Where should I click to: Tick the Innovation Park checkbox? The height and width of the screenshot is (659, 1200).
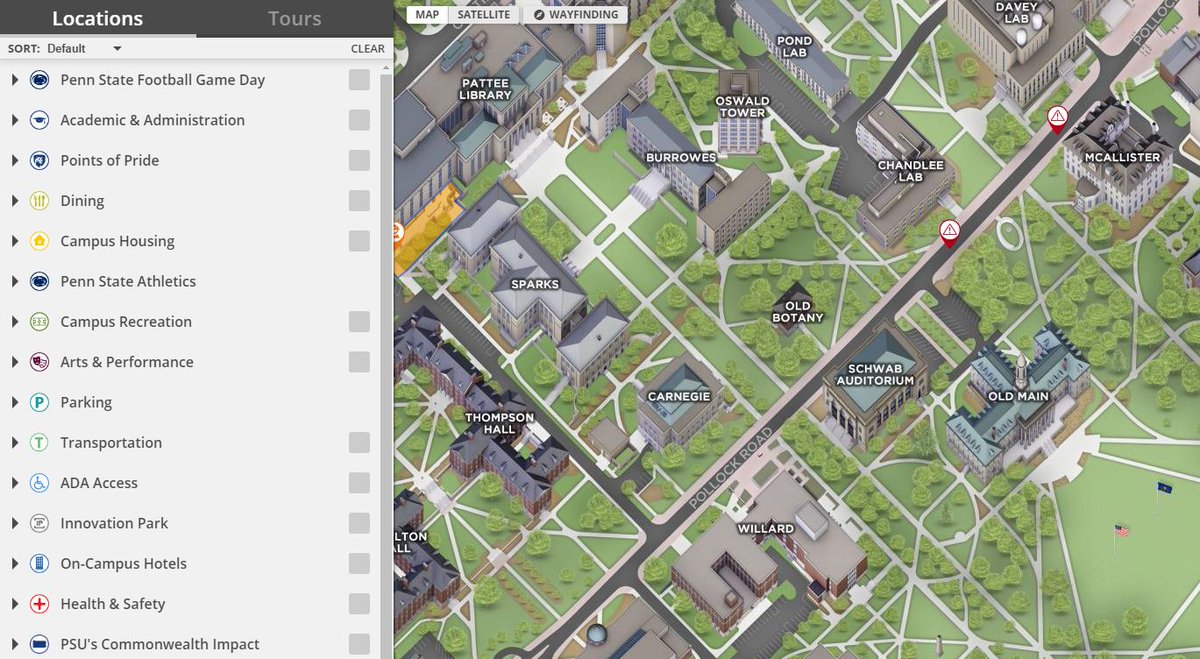click(x=359, y=523)
